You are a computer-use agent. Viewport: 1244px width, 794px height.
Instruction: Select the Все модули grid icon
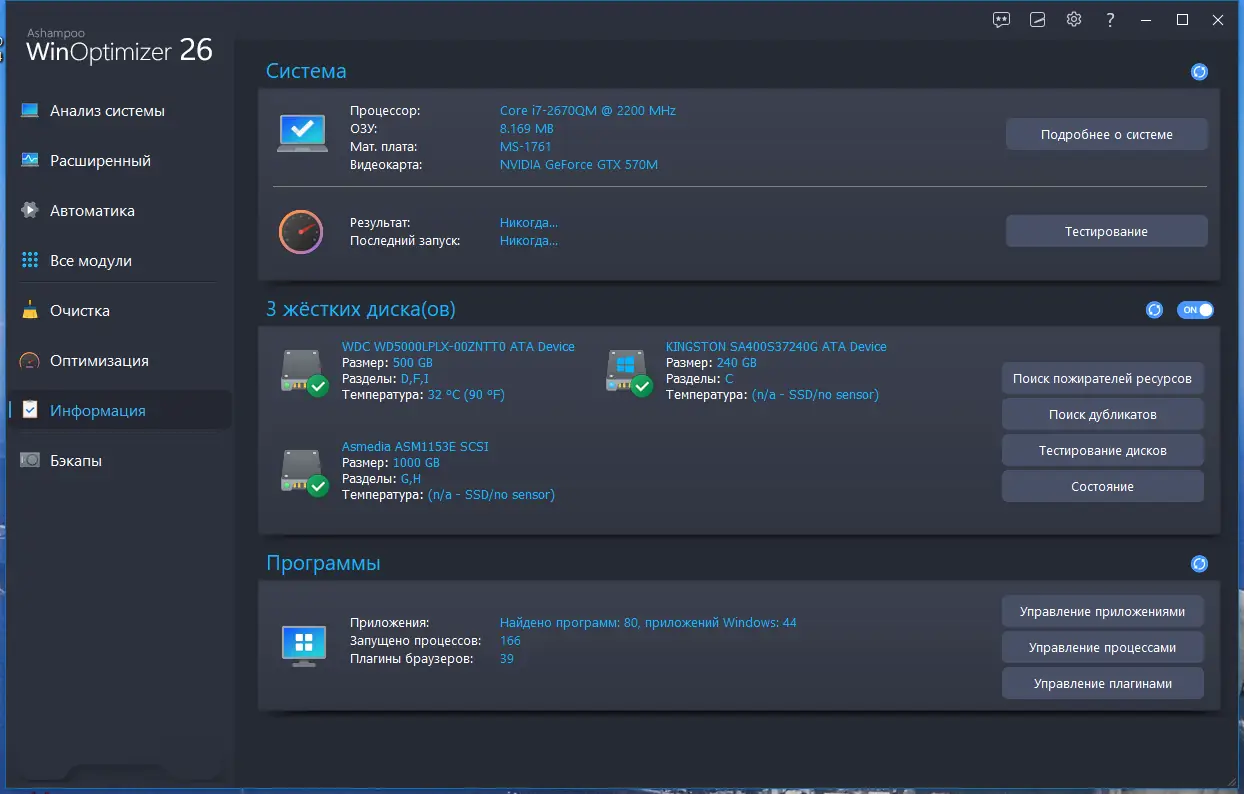pyautogui.click(x=29, y=260)
